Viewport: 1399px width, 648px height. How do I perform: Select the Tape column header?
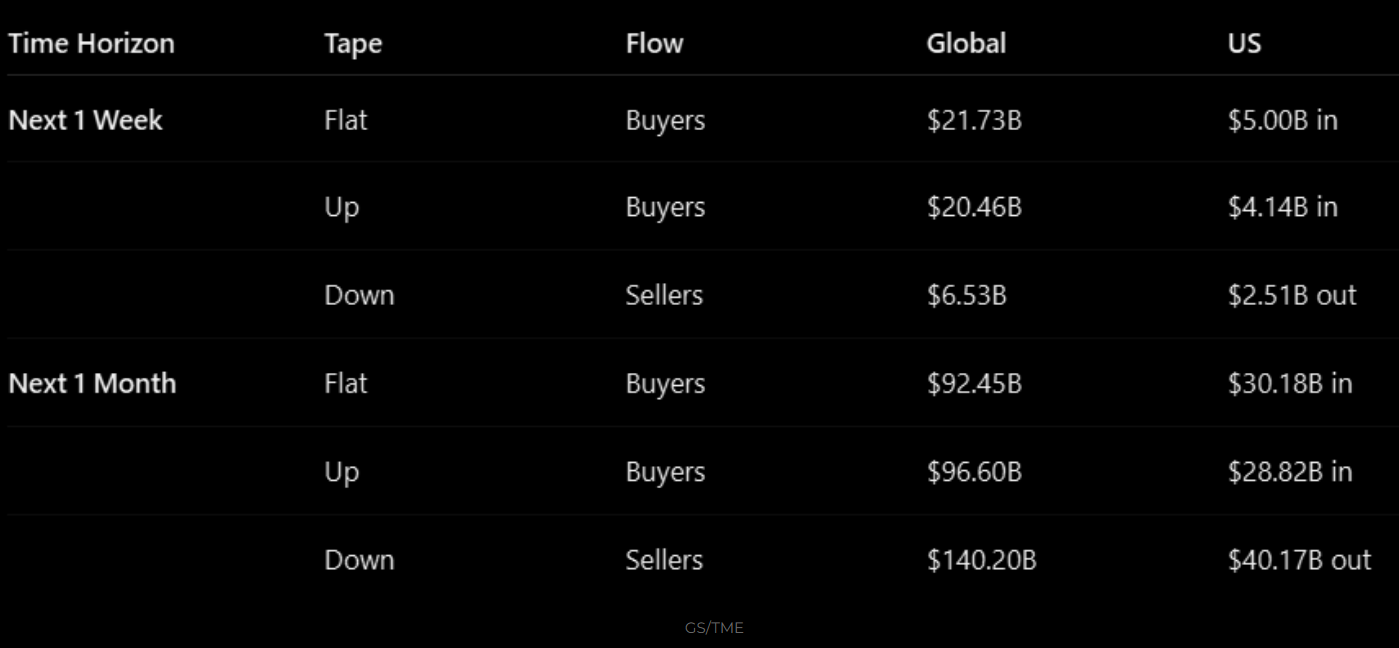(353, 45)
